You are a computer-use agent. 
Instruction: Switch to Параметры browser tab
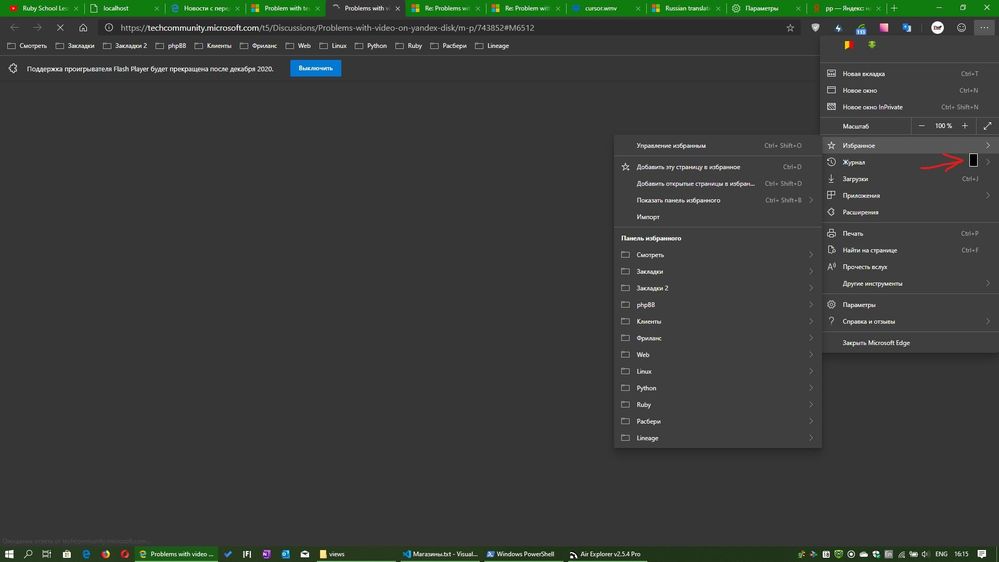pos(766,8)
